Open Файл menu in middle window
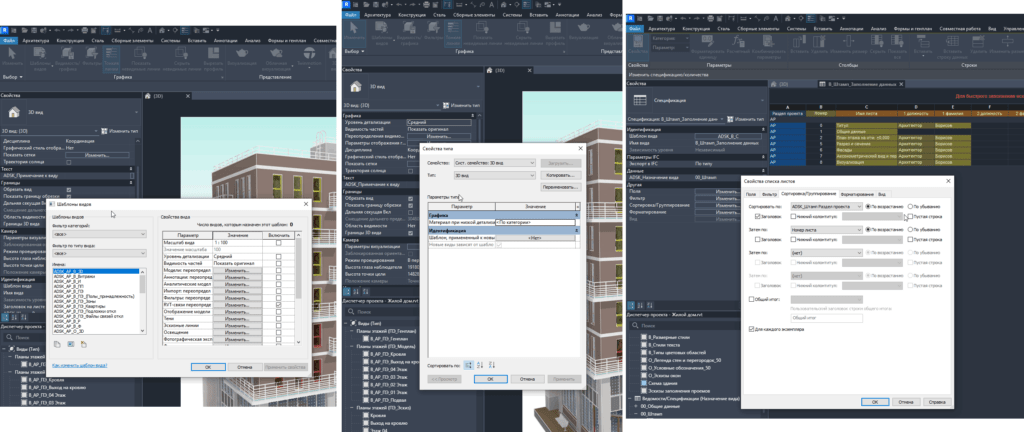The image size is (1024, 432). [x=351, y=14]
